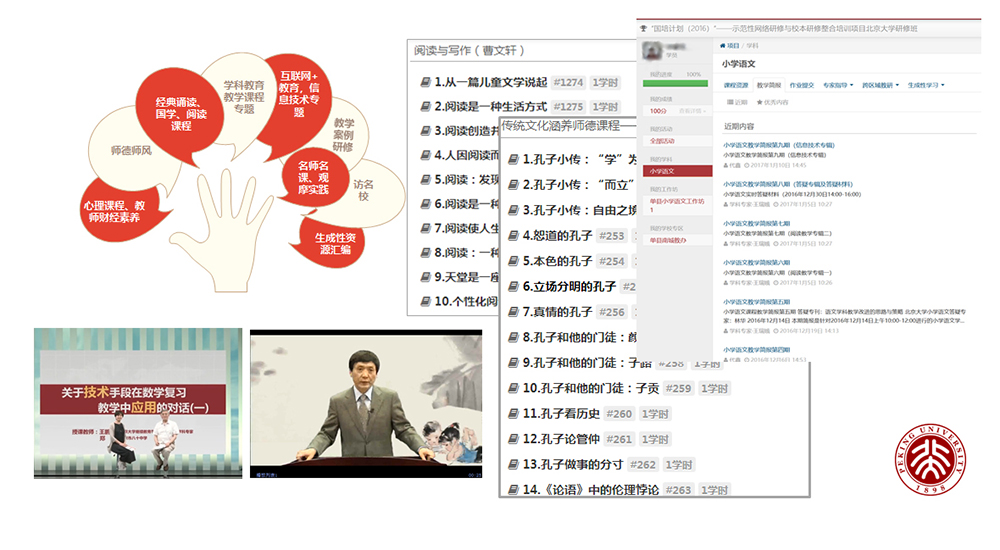Click book icon beside 10.孔子和他的门徒：子贡

tap(513, 389)
